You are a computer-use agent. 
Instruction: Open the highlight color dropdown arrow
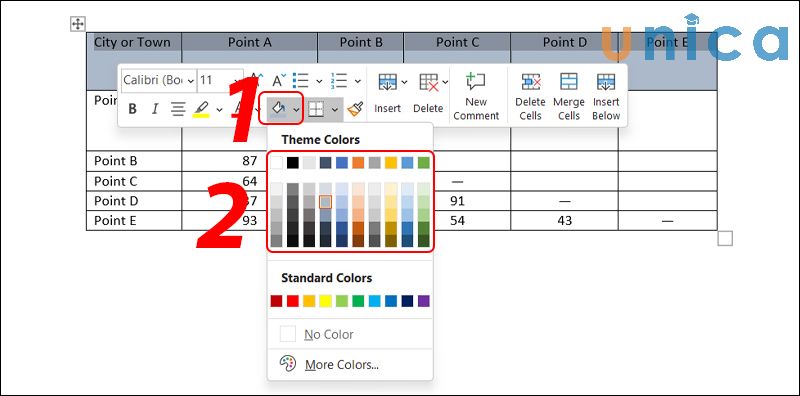(x=219, y=109)
